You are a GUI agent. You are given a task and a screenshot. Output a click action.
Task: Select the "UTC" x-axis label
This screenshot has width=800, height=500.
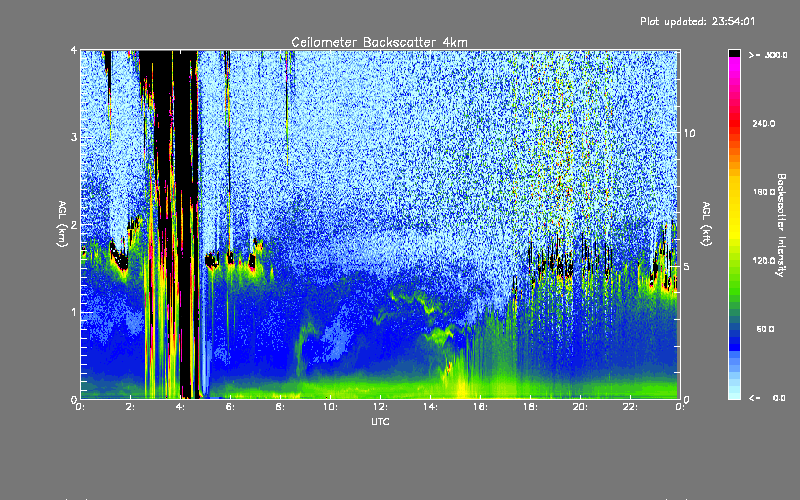380,421
